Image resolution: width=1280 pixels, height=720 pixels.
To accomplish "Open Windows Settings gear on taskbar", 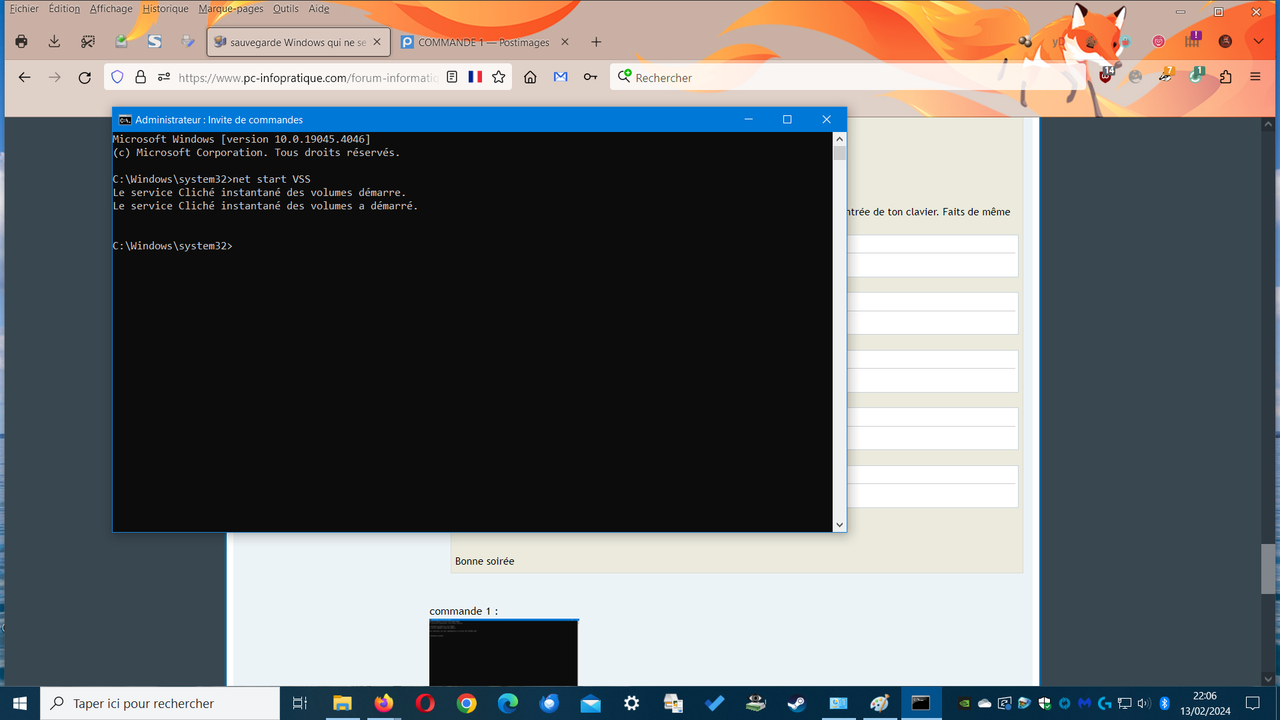I will (x=631, y=703).
